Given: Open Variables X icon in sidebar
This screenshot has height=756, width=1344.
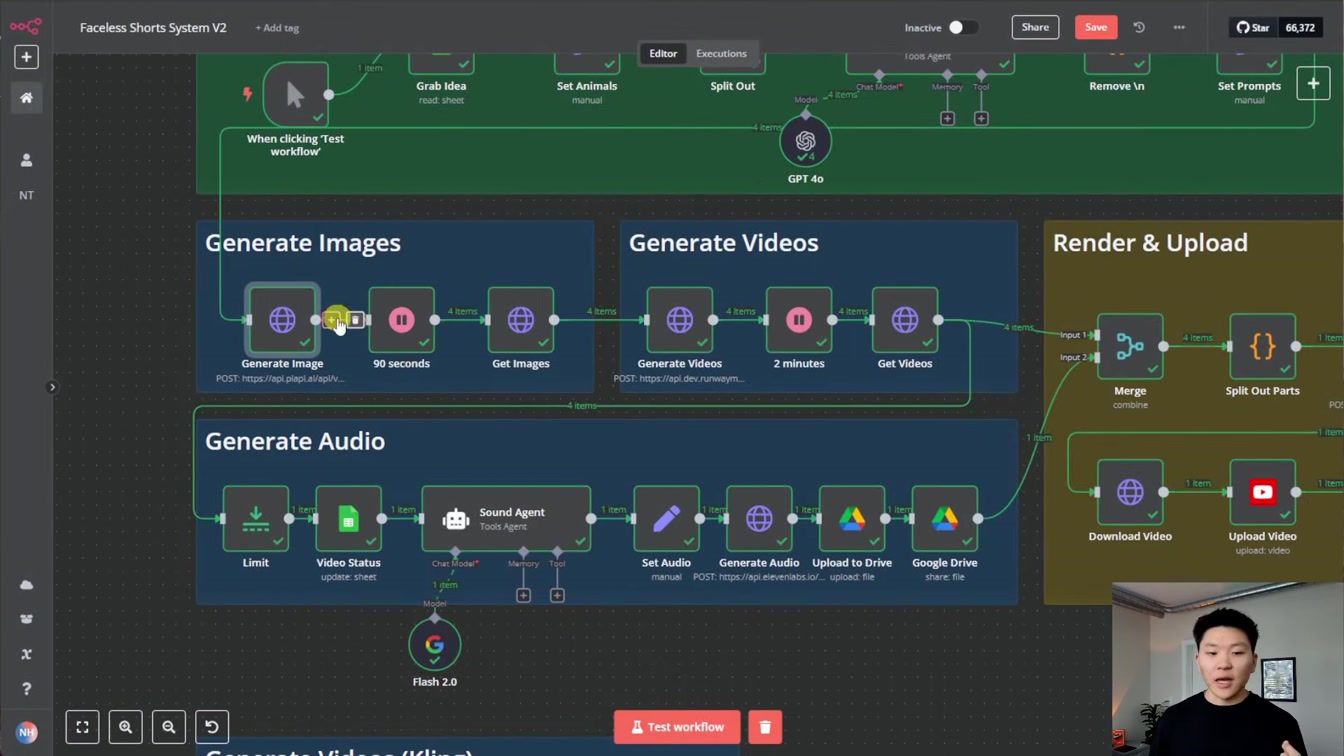Looking at the screenshot, I should 27,654.
